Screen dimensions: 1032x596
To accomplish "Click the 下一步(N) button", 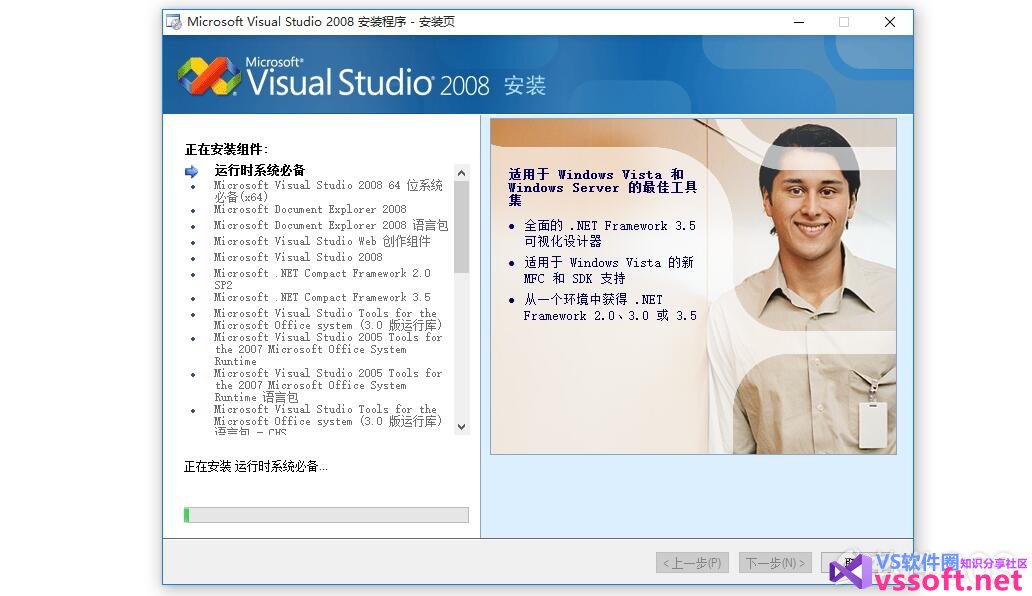I will 775,562.
